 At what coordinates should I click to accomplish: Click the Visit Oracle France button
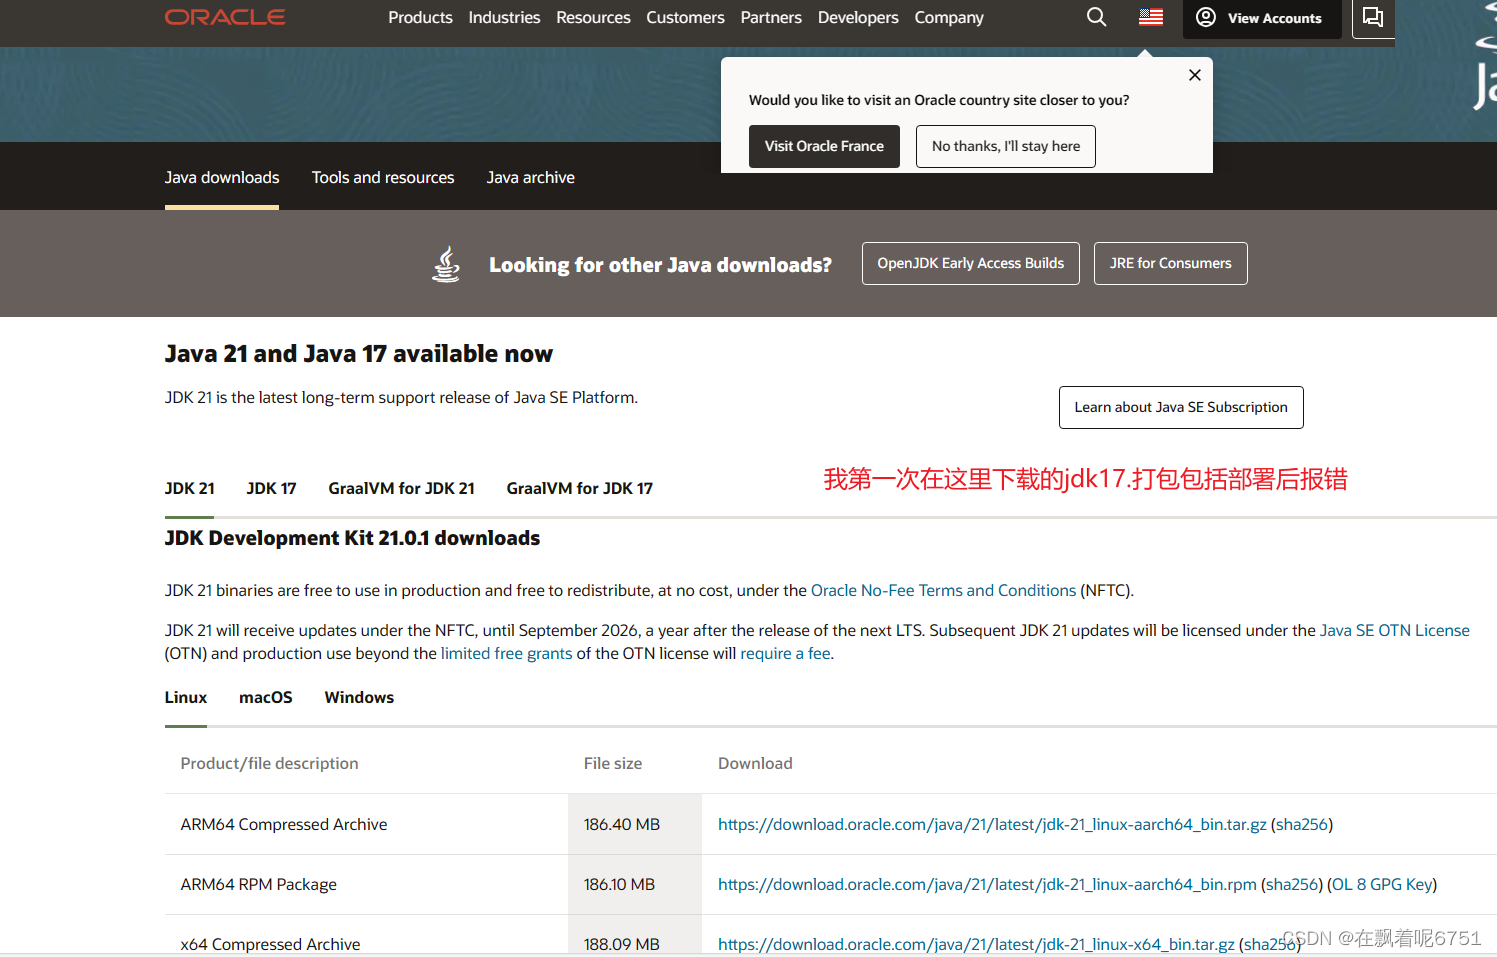tap(824, 146)
